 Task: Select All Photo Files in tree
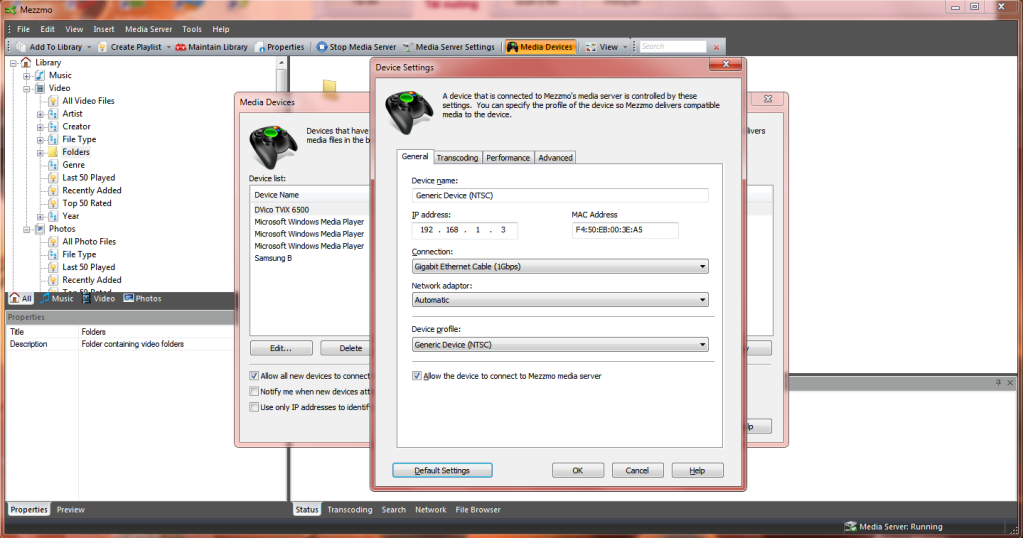[x=89, y=241]
